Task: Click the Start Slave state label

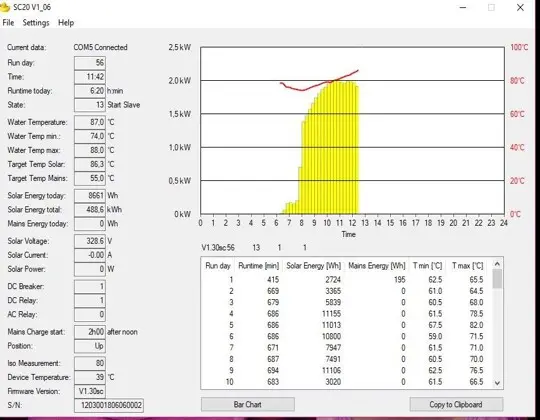Action: 124,105
